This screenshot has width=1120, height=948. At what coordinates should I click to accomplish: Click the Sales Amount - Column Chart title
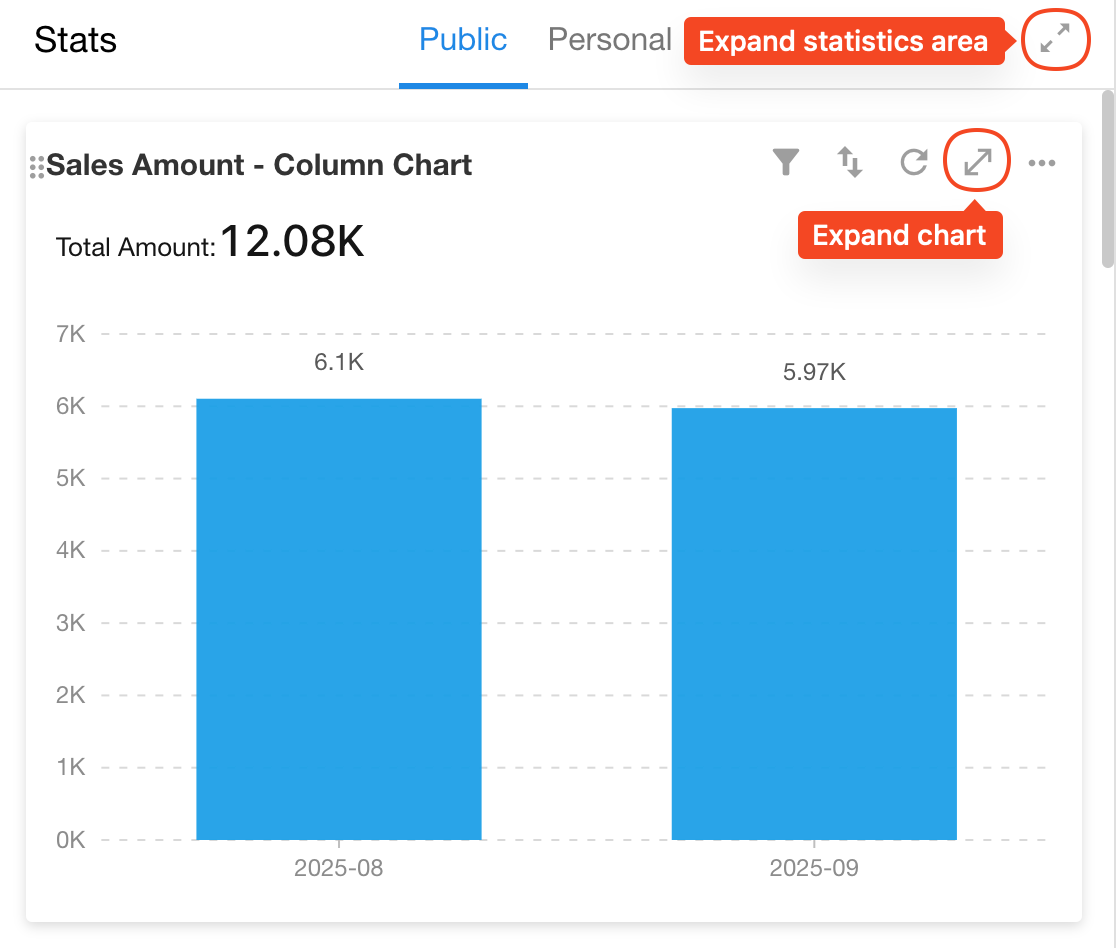(x=259, y=165)
